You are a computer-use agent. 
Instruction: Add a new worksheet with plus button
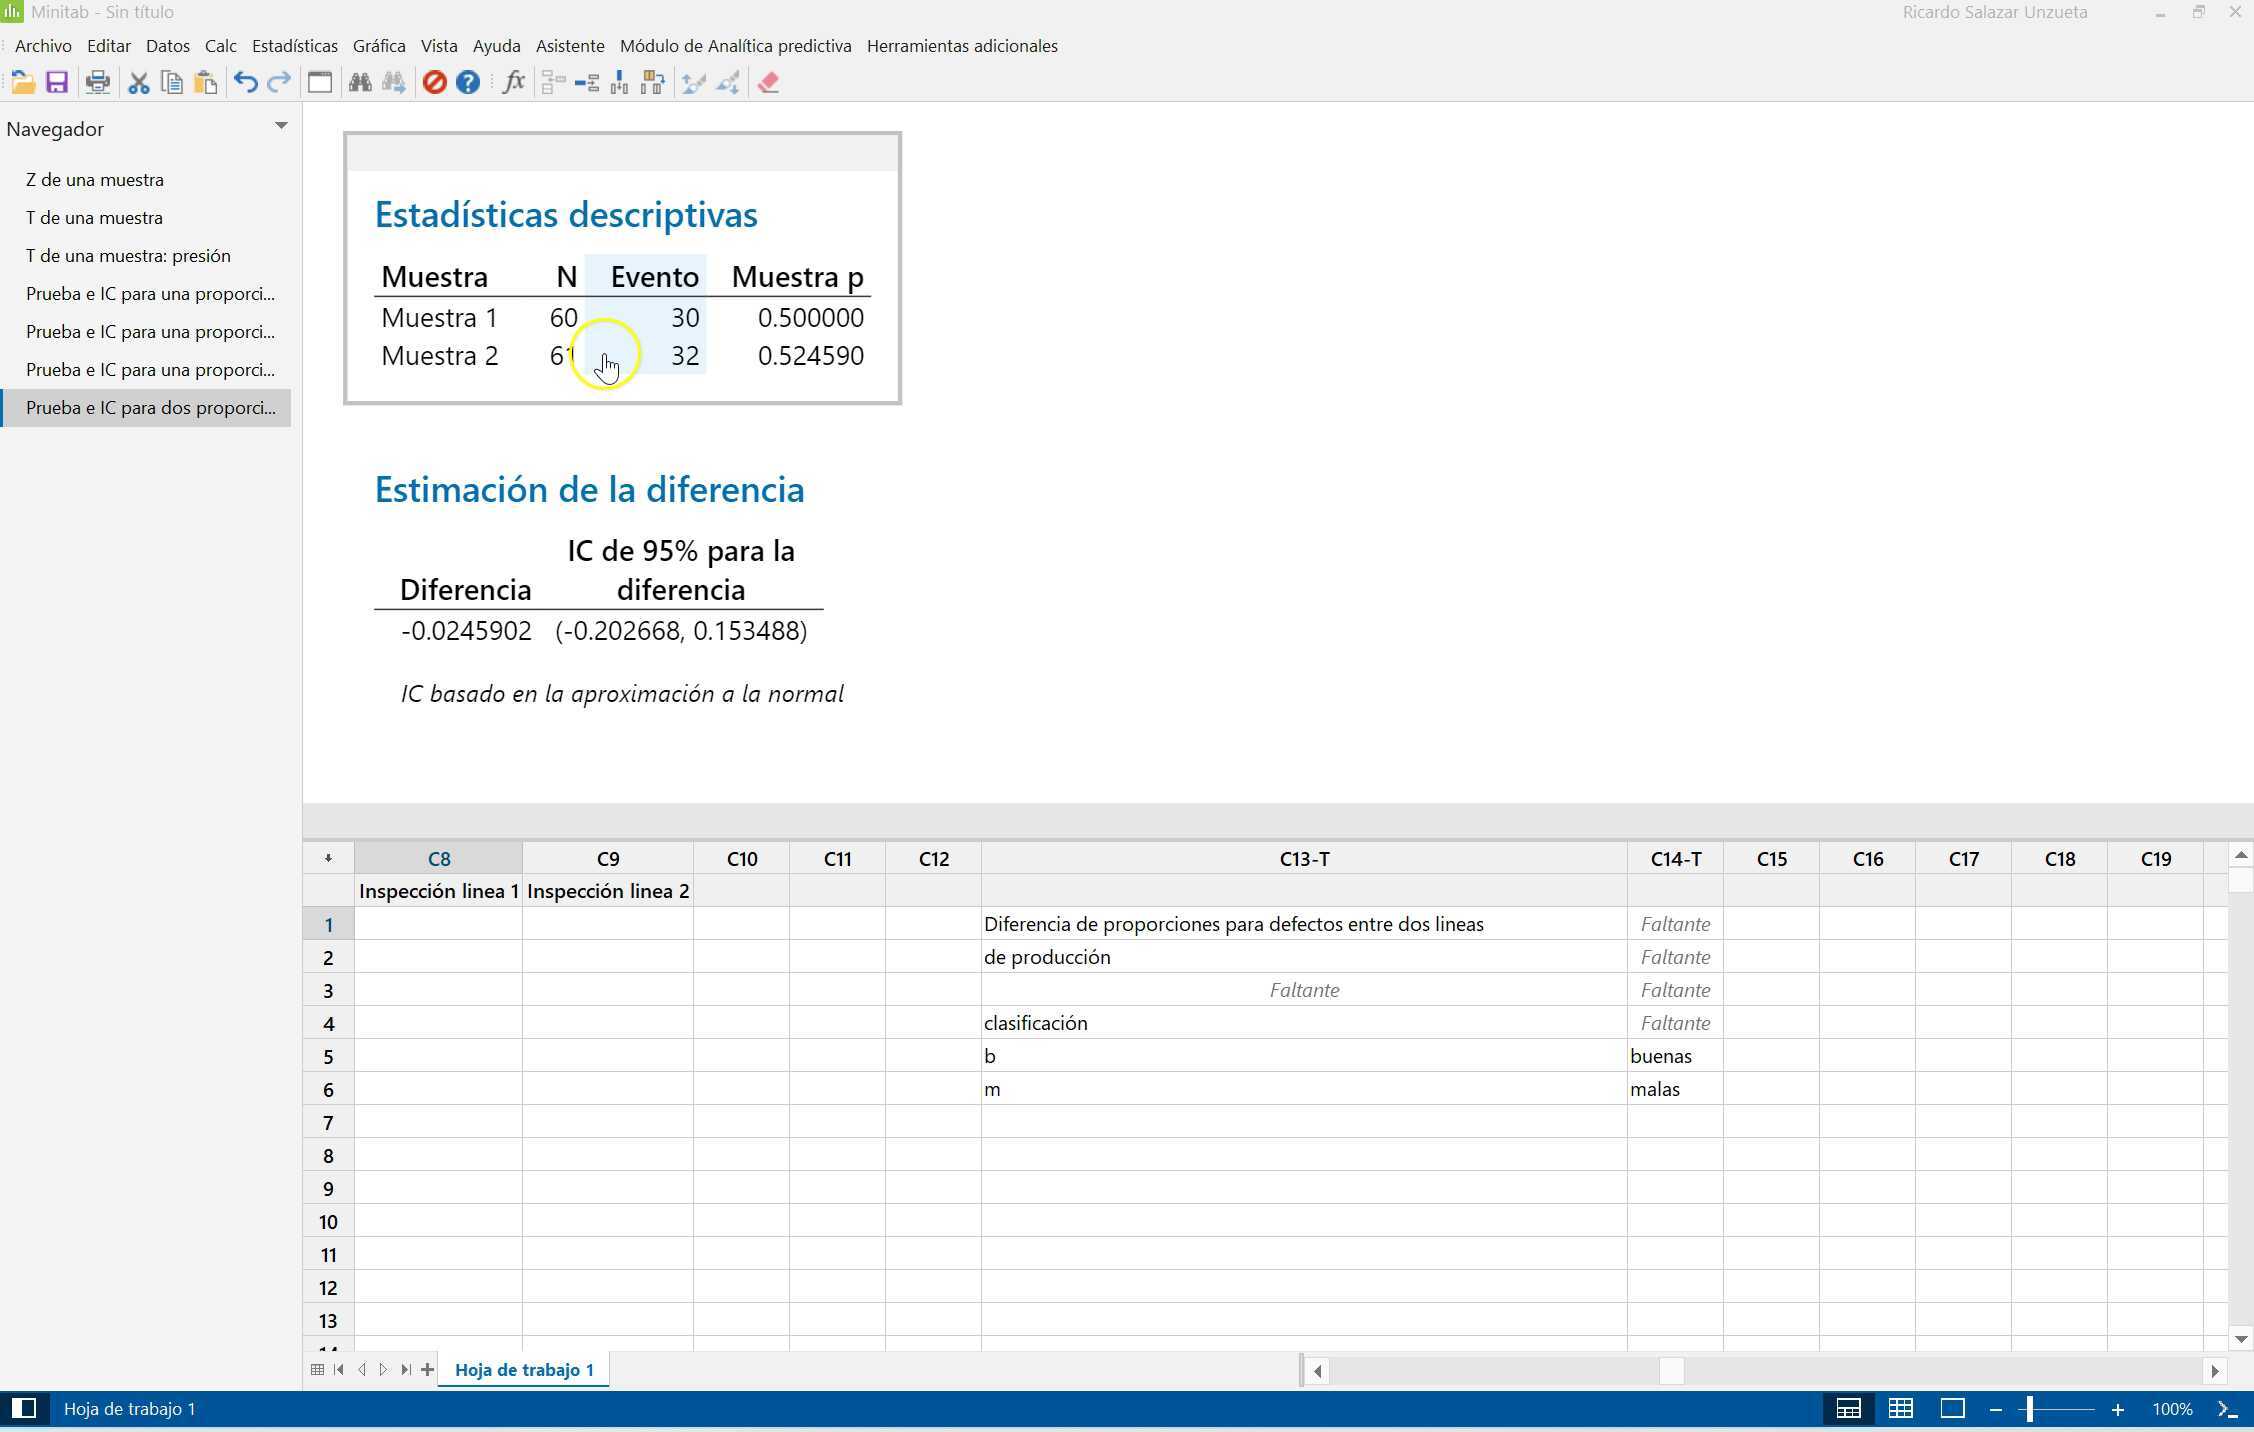click(427, 1369)
